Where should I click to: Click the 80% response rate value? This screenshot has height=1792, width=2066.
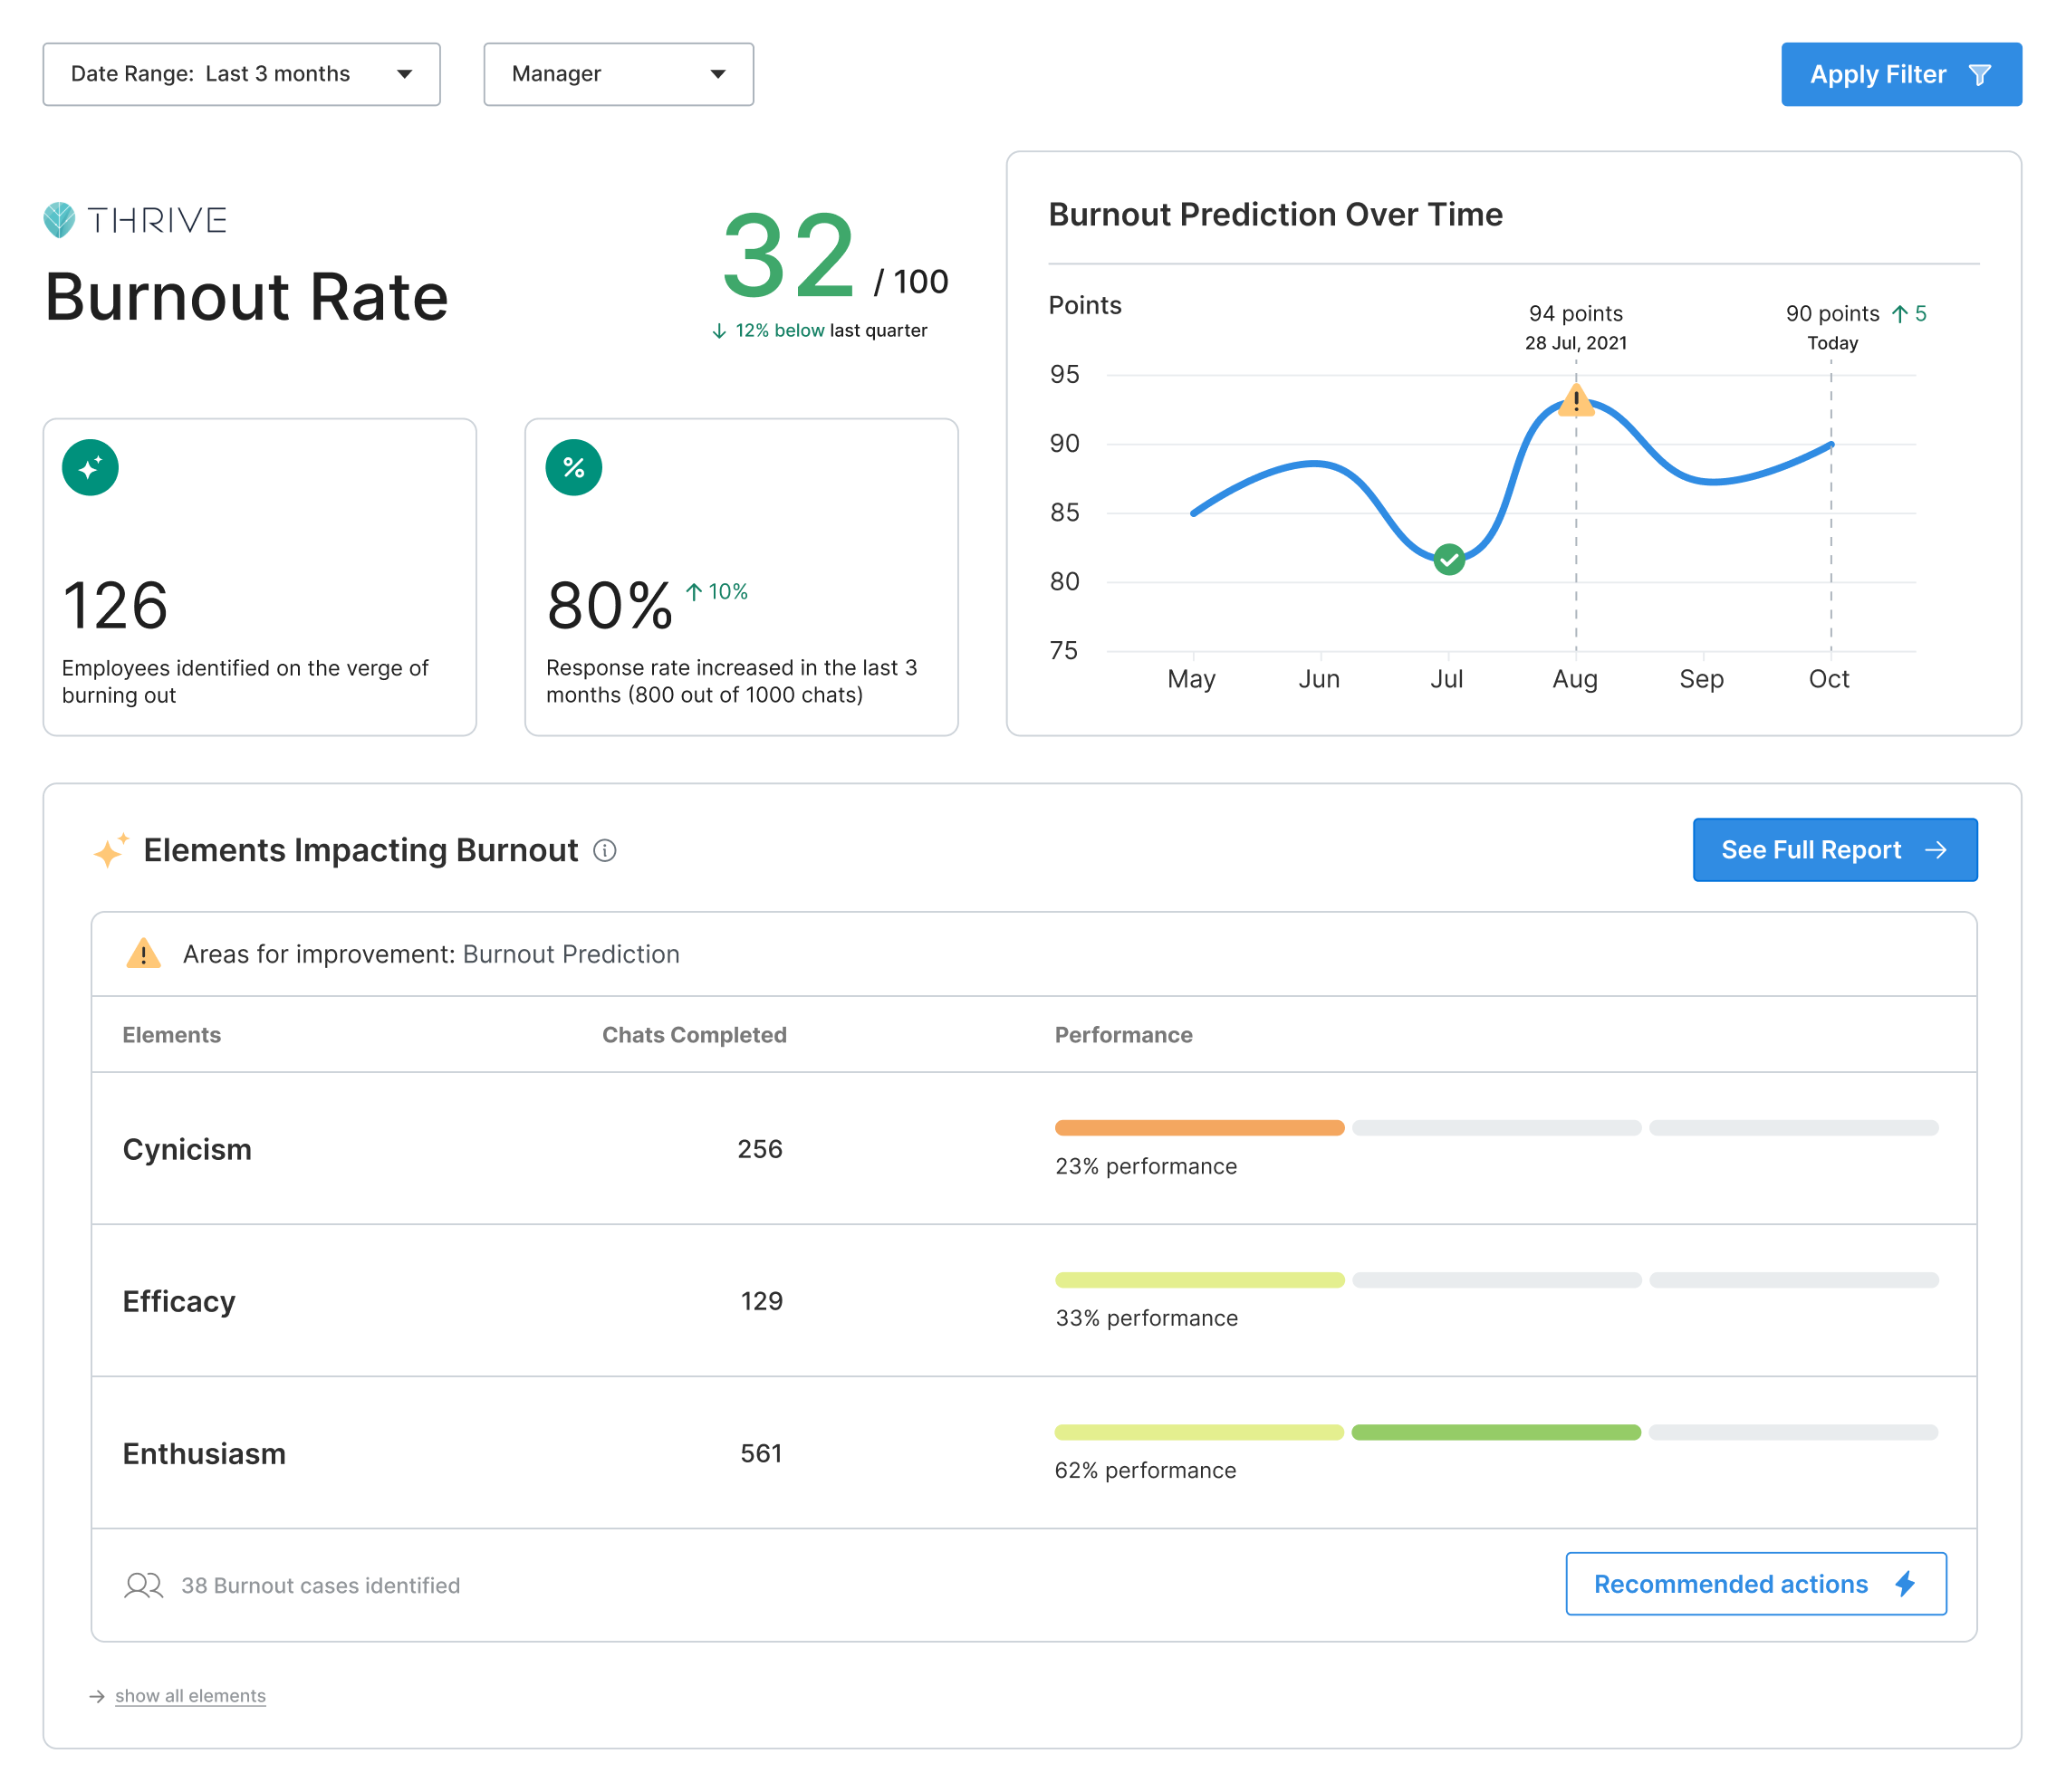[609, 605]
